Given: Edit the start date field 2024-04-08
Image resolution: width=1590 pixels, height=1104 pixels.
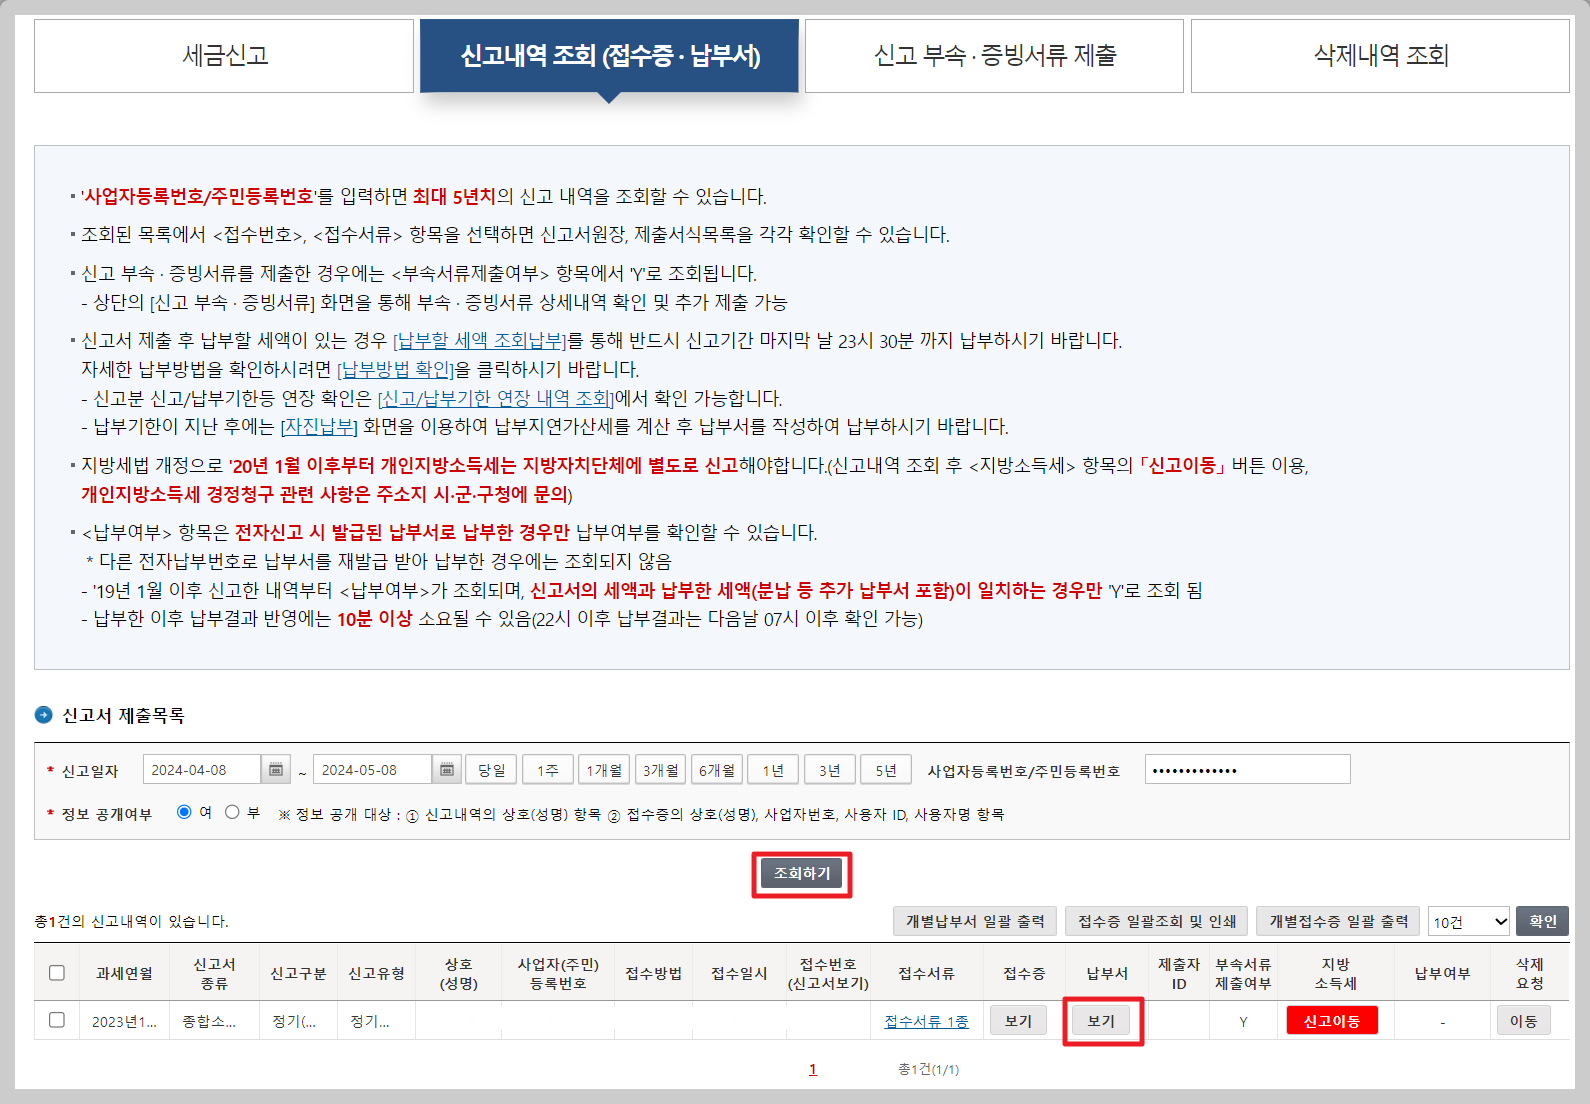Looking at the screenshot, I should (202, 770).
